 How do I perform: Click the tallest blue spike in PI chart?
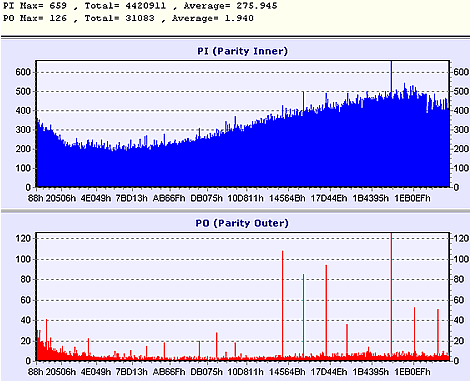point(391,77)
